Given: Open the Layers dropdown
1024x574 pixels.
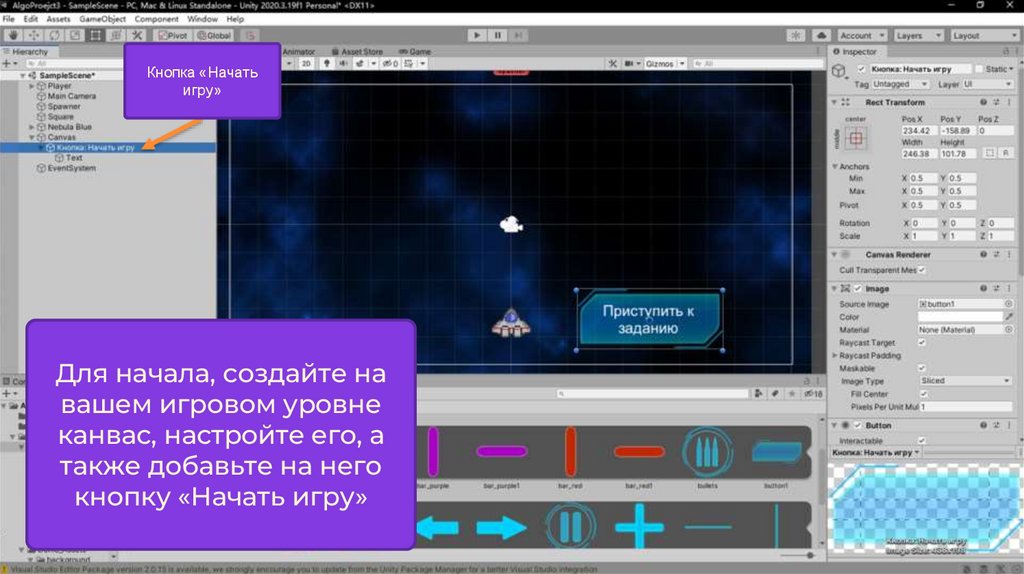Looking at the screenshot, I should (x=918, y=35).
